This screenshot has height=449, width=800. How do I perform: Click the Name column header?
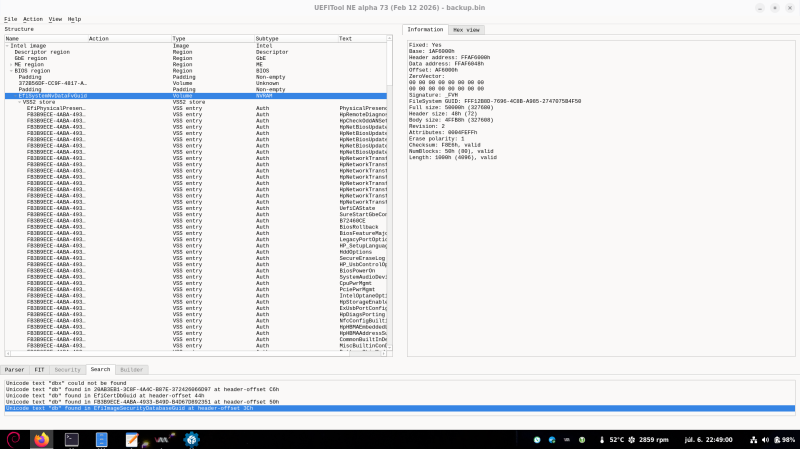46,39
